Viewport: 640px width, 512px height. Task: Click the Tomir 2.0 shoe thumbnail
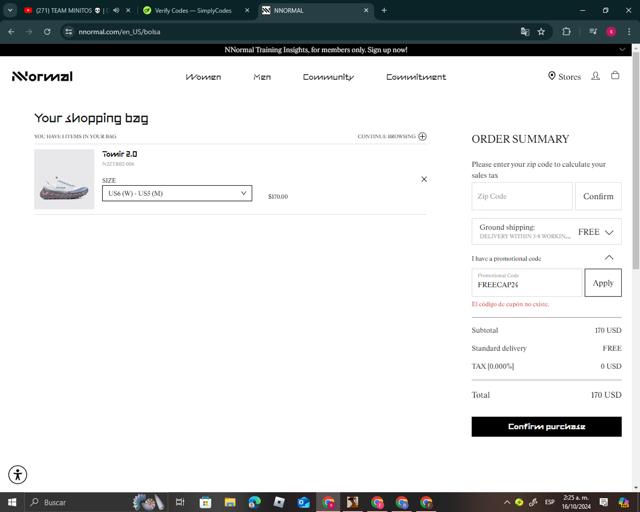64,179
